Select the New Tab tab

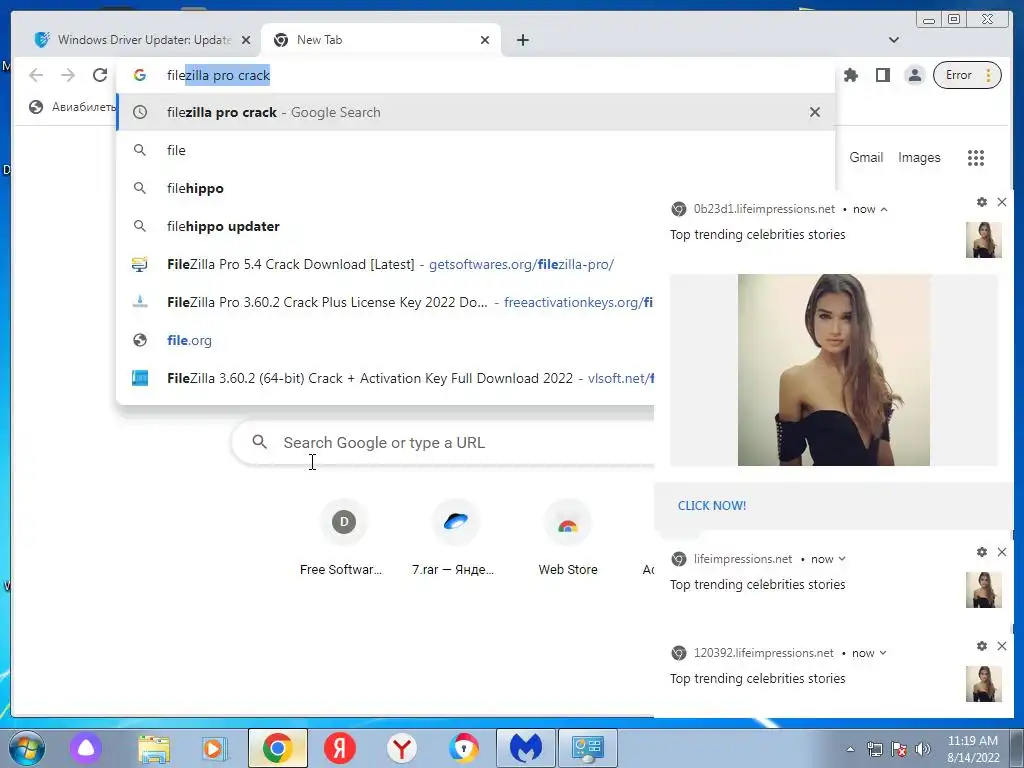click(380, 40)
